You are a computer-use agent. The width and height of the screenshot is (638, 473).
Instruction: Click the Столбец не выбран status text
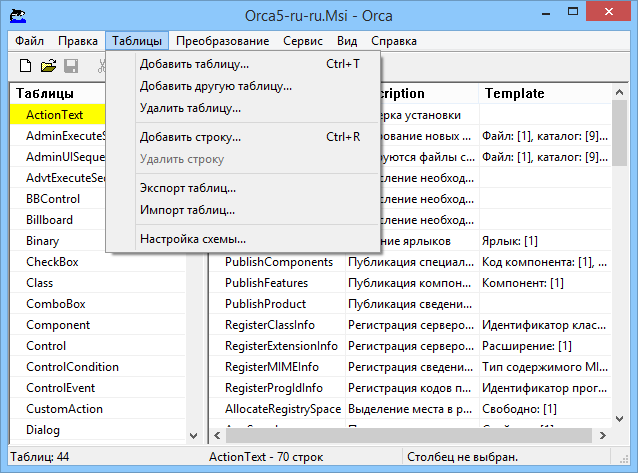463,457
